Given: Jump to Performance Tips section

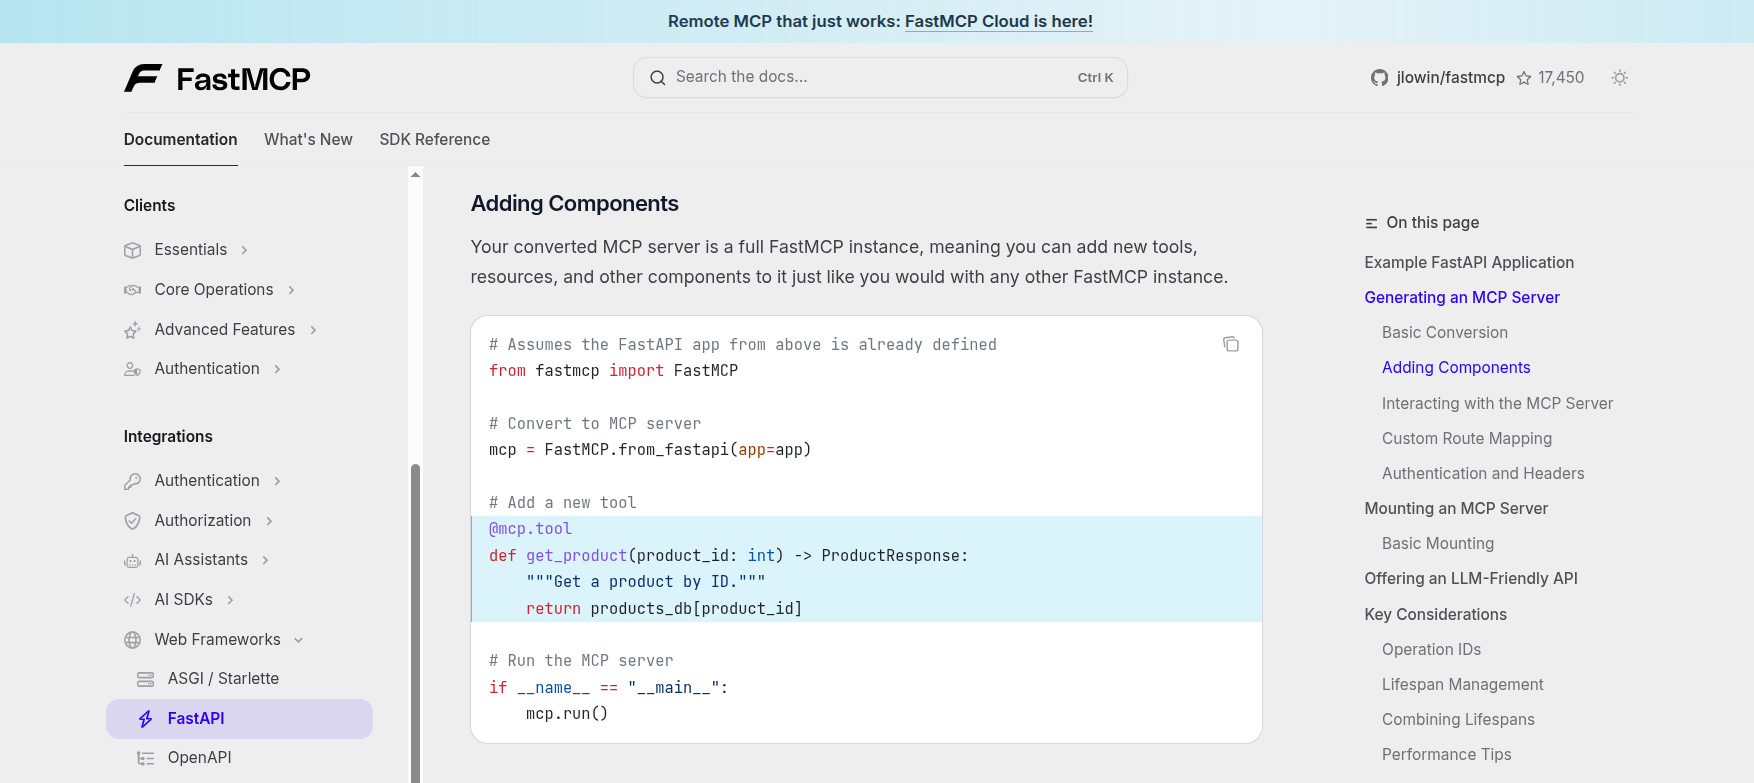Looking at the screenshot, I should point(1446,754).
